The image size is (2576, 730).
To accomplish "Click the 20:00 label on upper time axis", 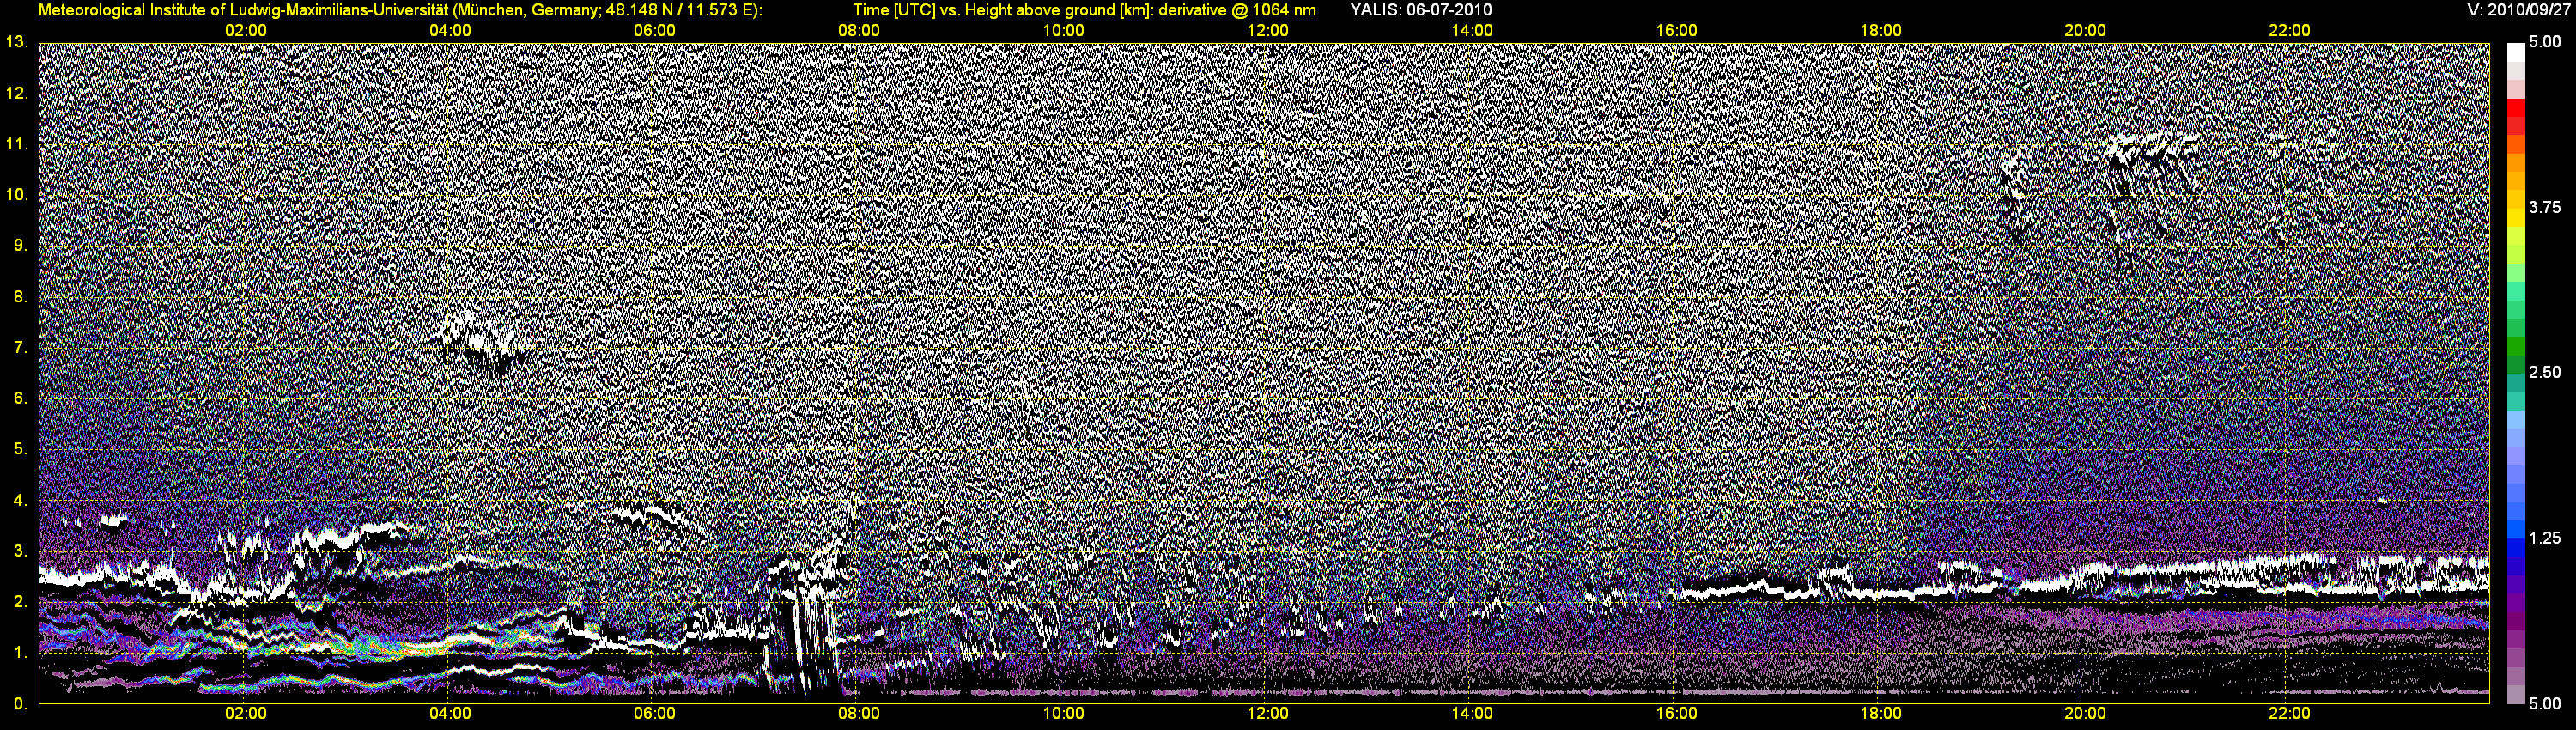I will [2085, 31].
